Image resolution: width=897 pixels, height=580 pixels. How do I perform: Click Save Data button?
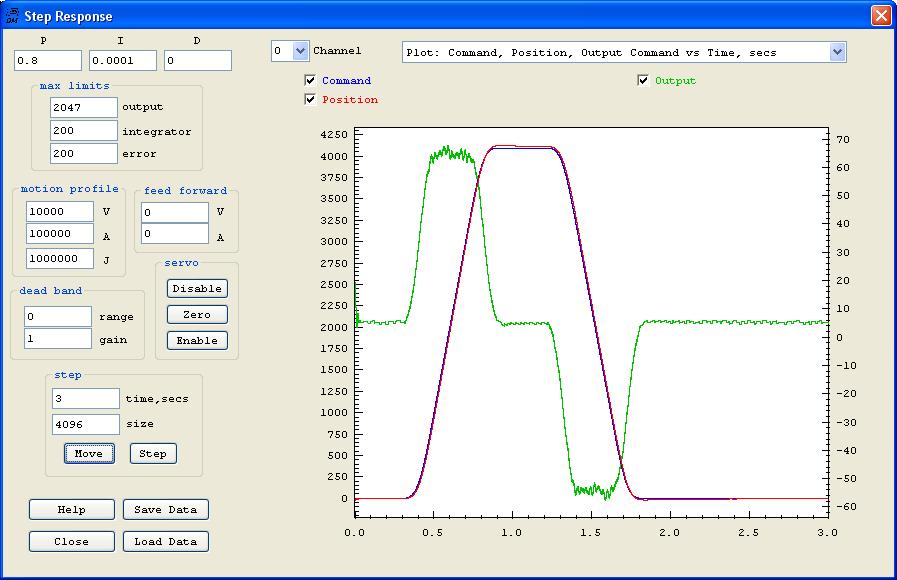tap(167, 510)
